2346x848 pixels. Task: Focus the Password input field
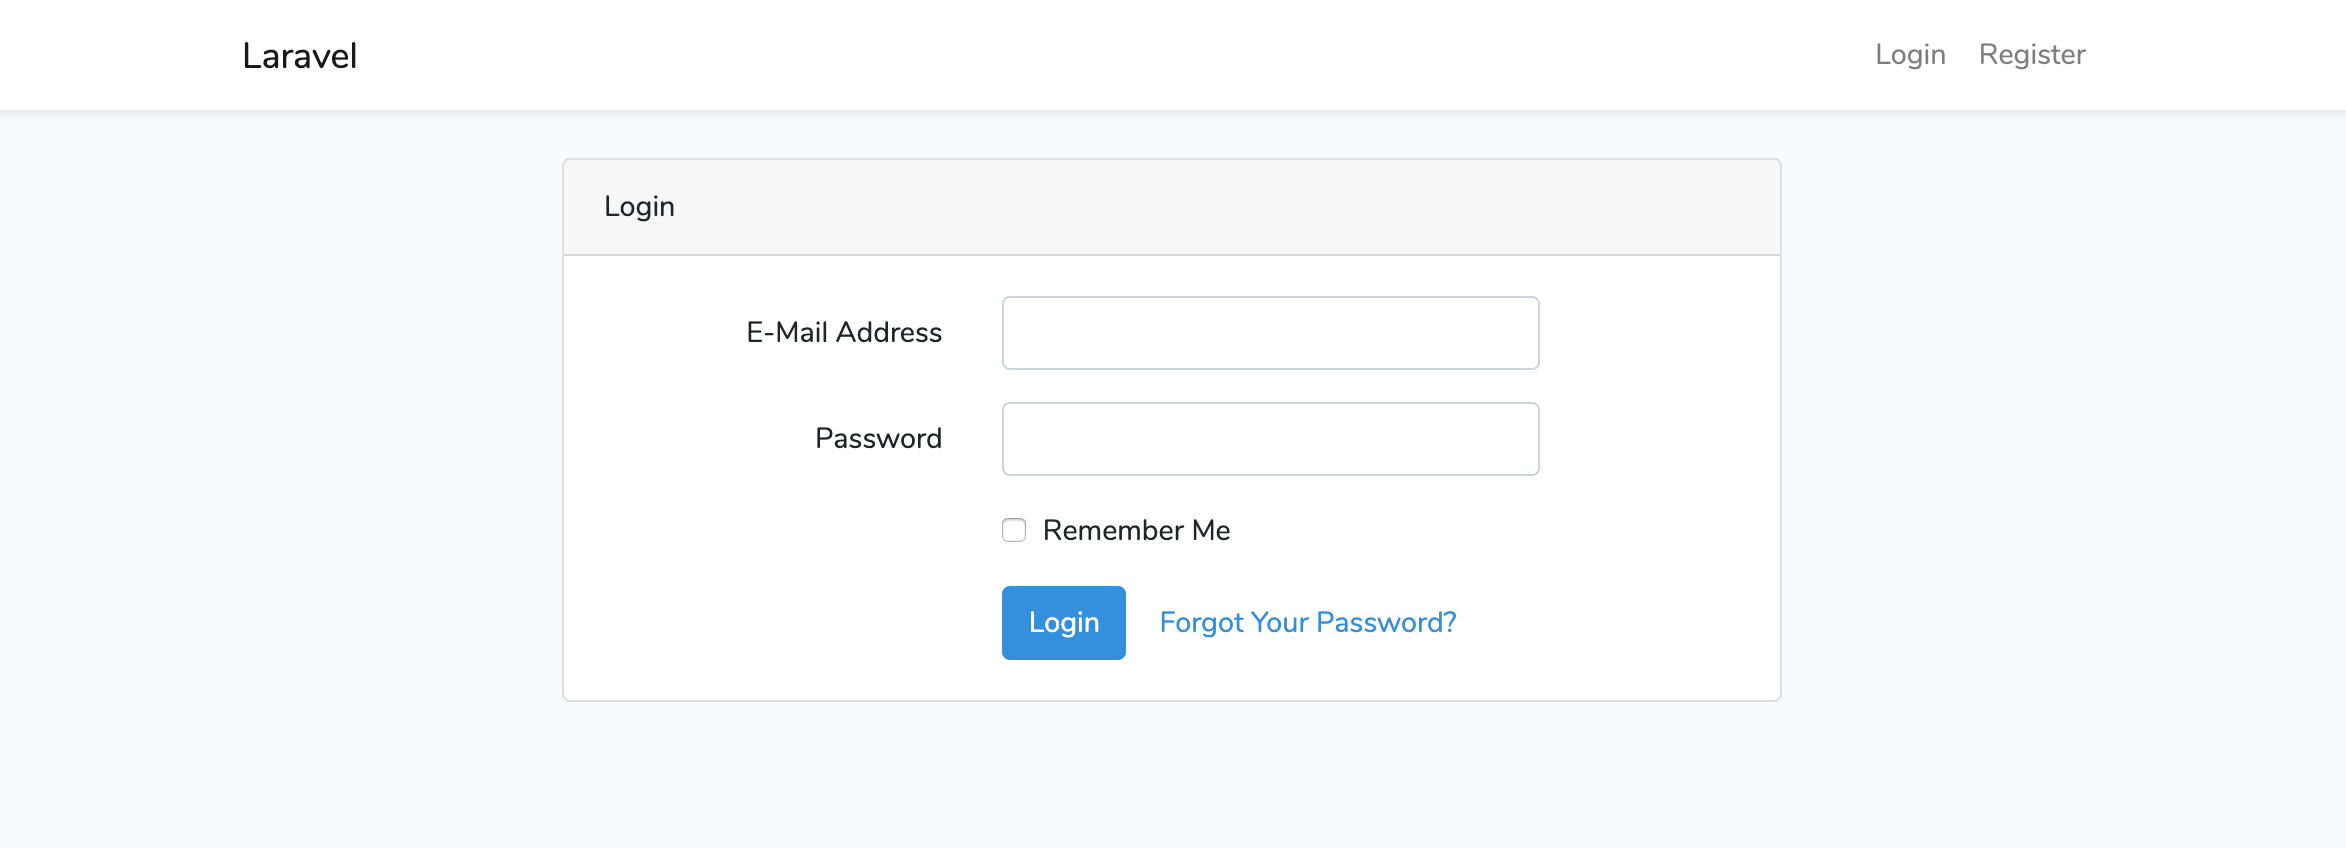click(x=1270, y=439)
